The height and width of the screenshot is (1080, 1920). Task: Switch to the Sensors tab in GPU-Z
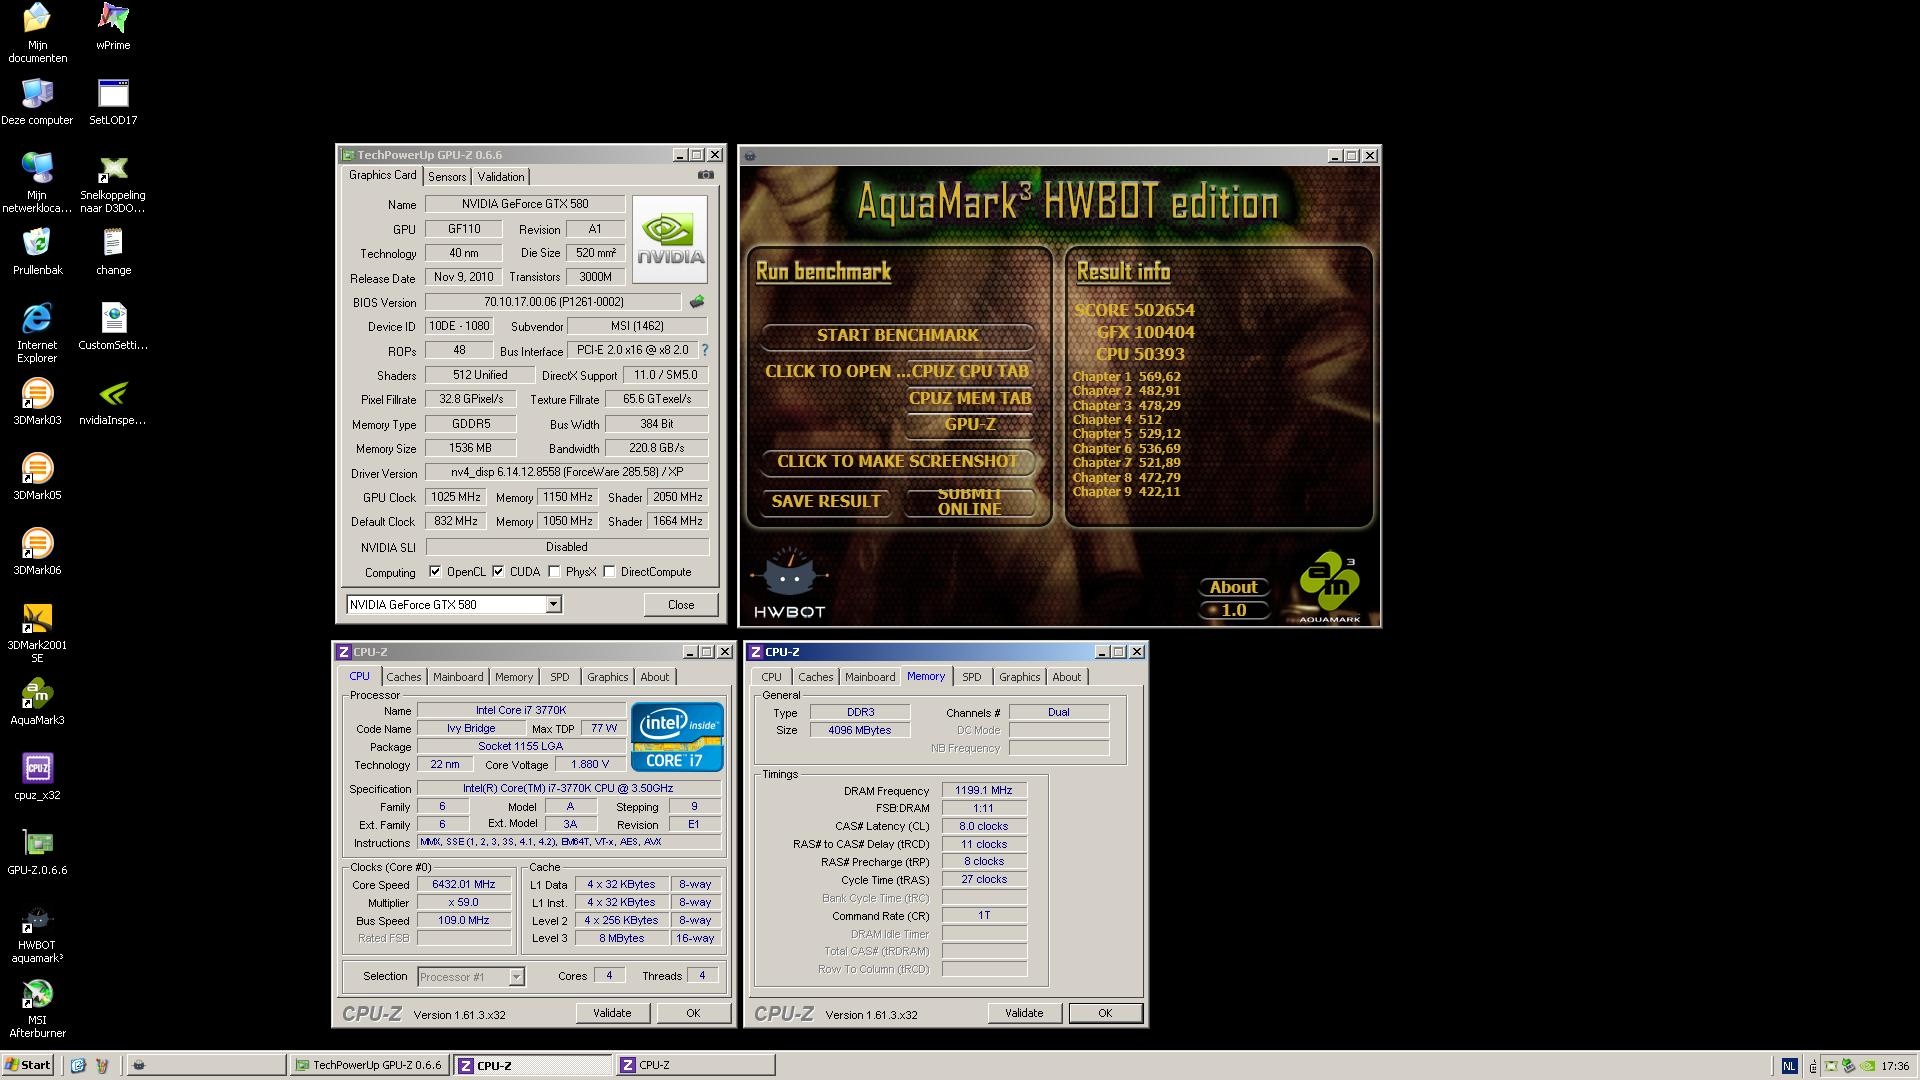[x=447, y=176]
